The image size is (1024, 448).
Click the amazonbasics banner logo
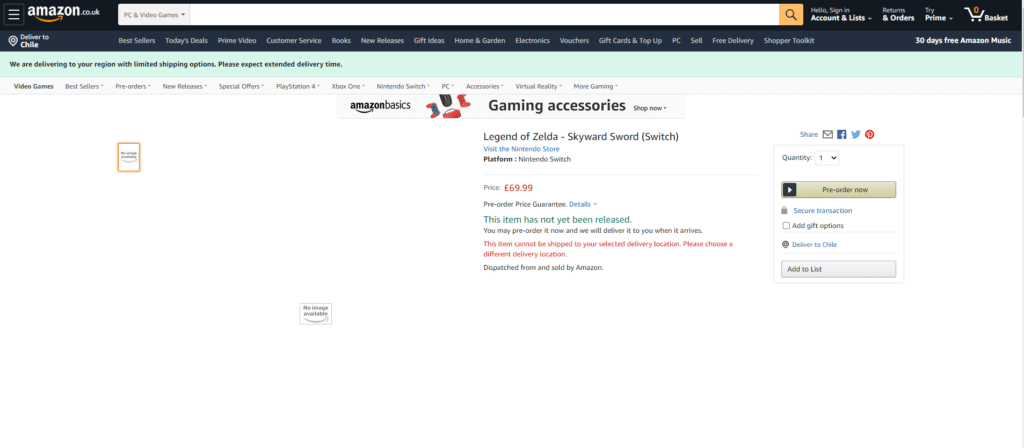tap(380, 106)
